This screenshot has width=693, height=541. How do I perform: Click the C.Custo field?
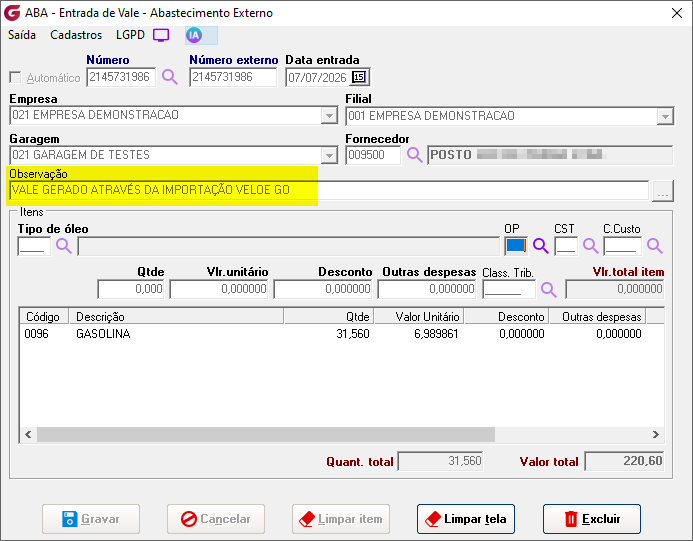tap(622, 246)
